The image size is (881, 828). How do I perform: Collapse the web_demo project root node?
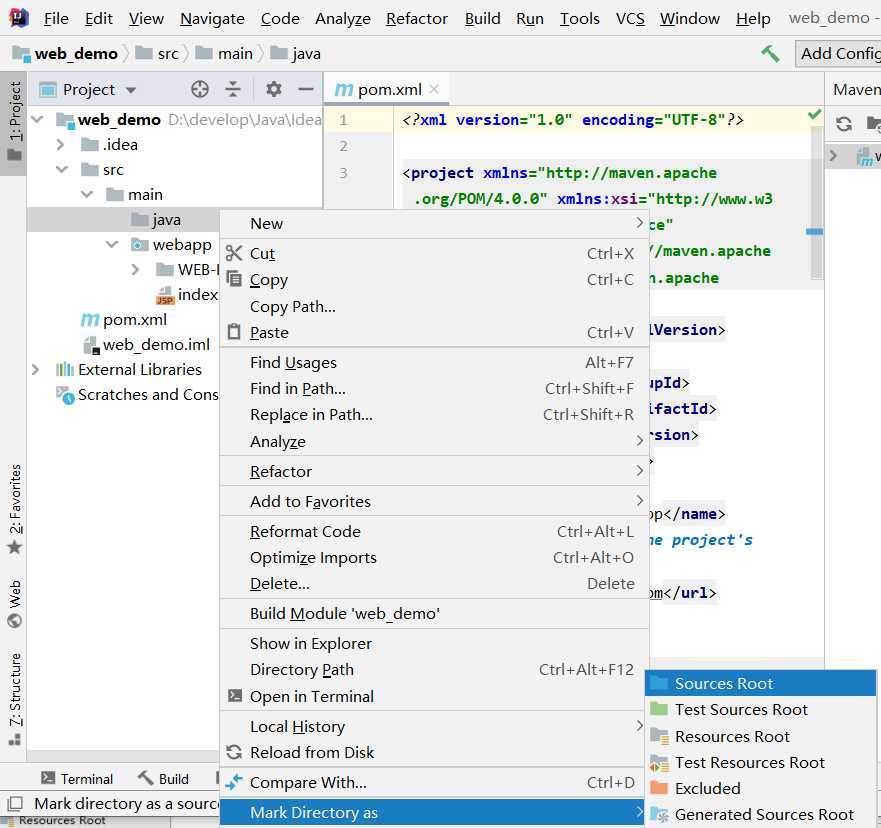[38, 119]
